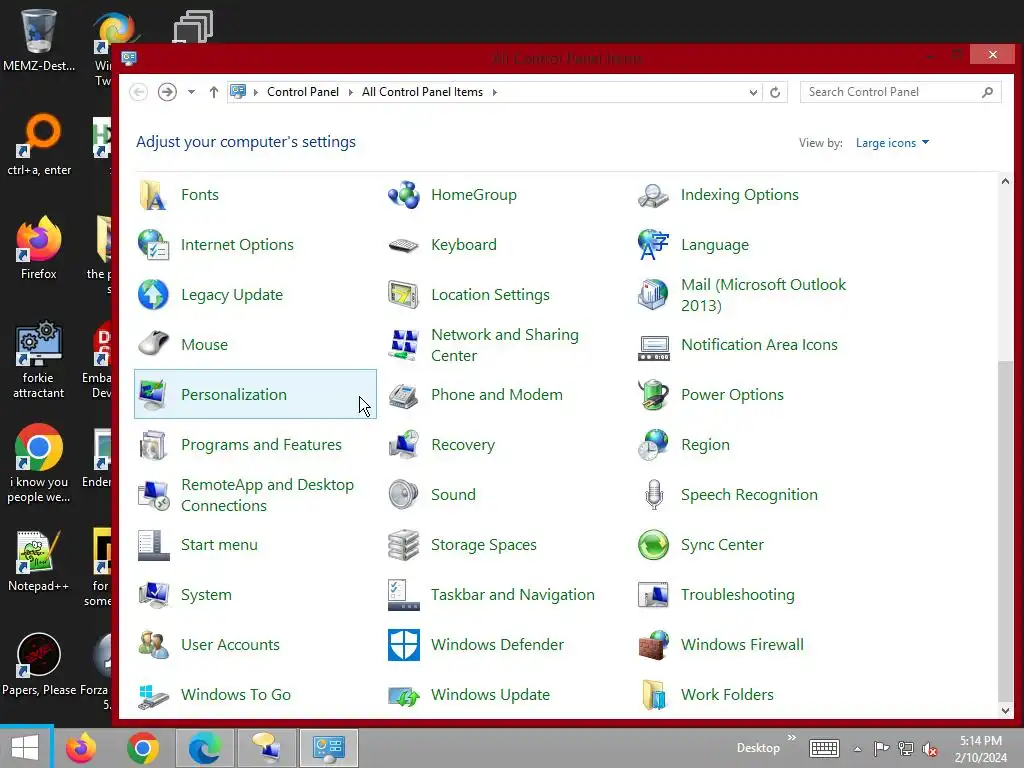Open Windows To Go icon
Screen dimensions: 1024x768
[153, 695]
